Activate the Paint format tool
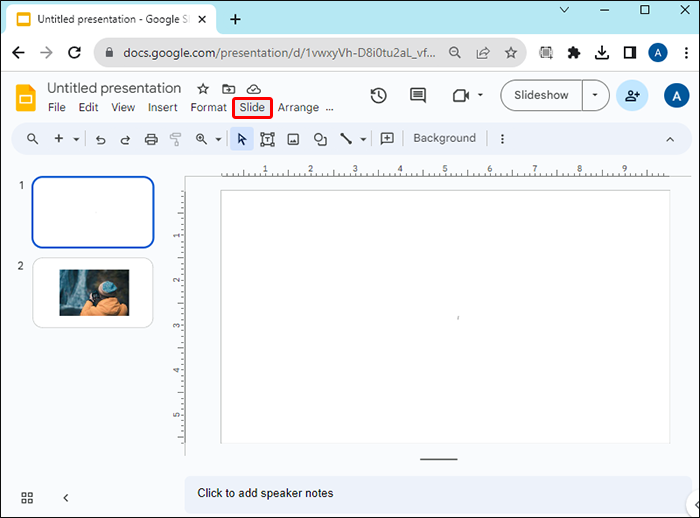This screenshot has width=700, height=518. (x=175, y=139)
